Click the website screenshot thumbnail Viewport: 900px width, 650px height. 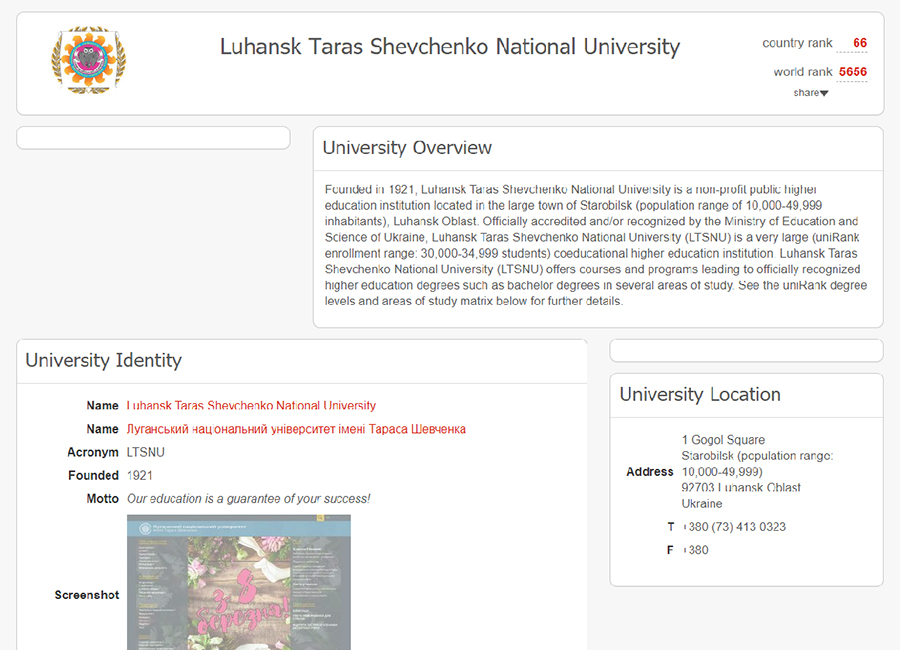coord(239,582)
